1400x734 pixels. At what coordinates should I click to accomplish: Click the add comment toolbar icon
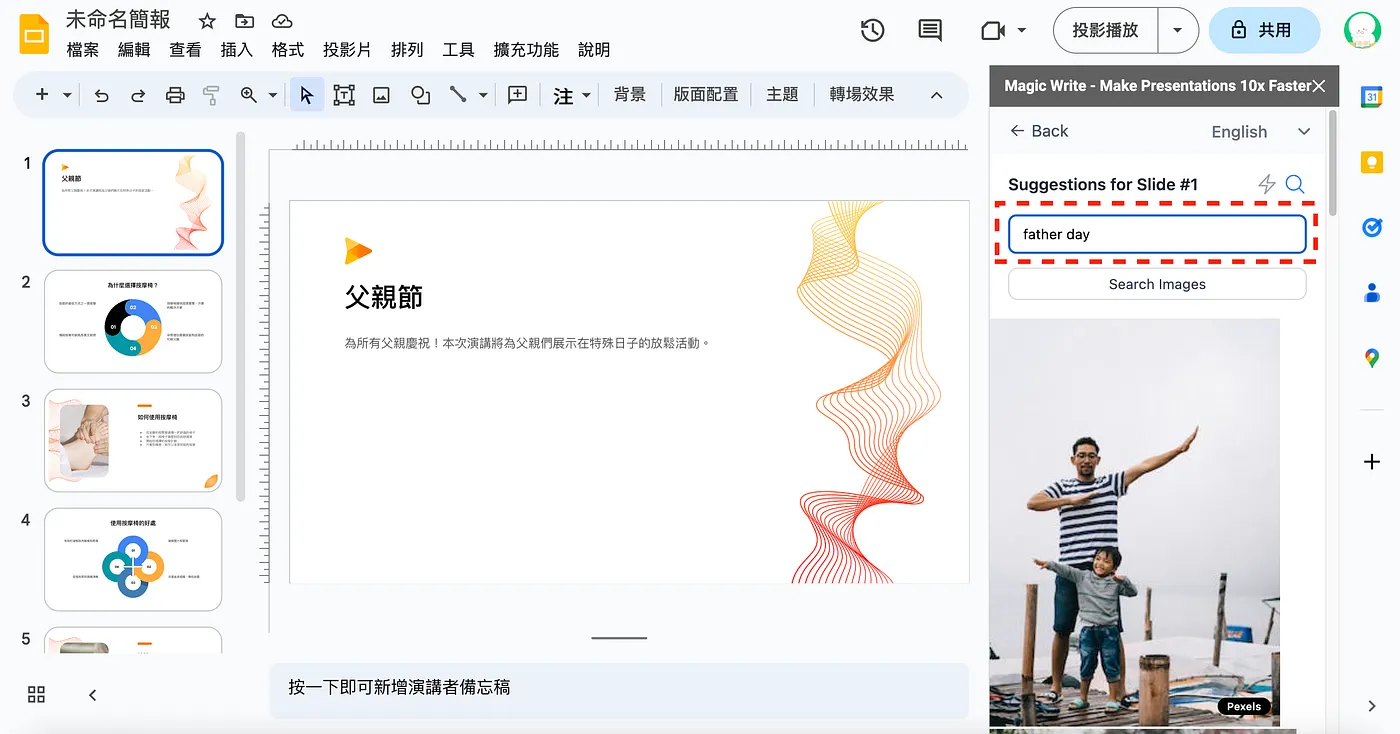click(517, 95)
